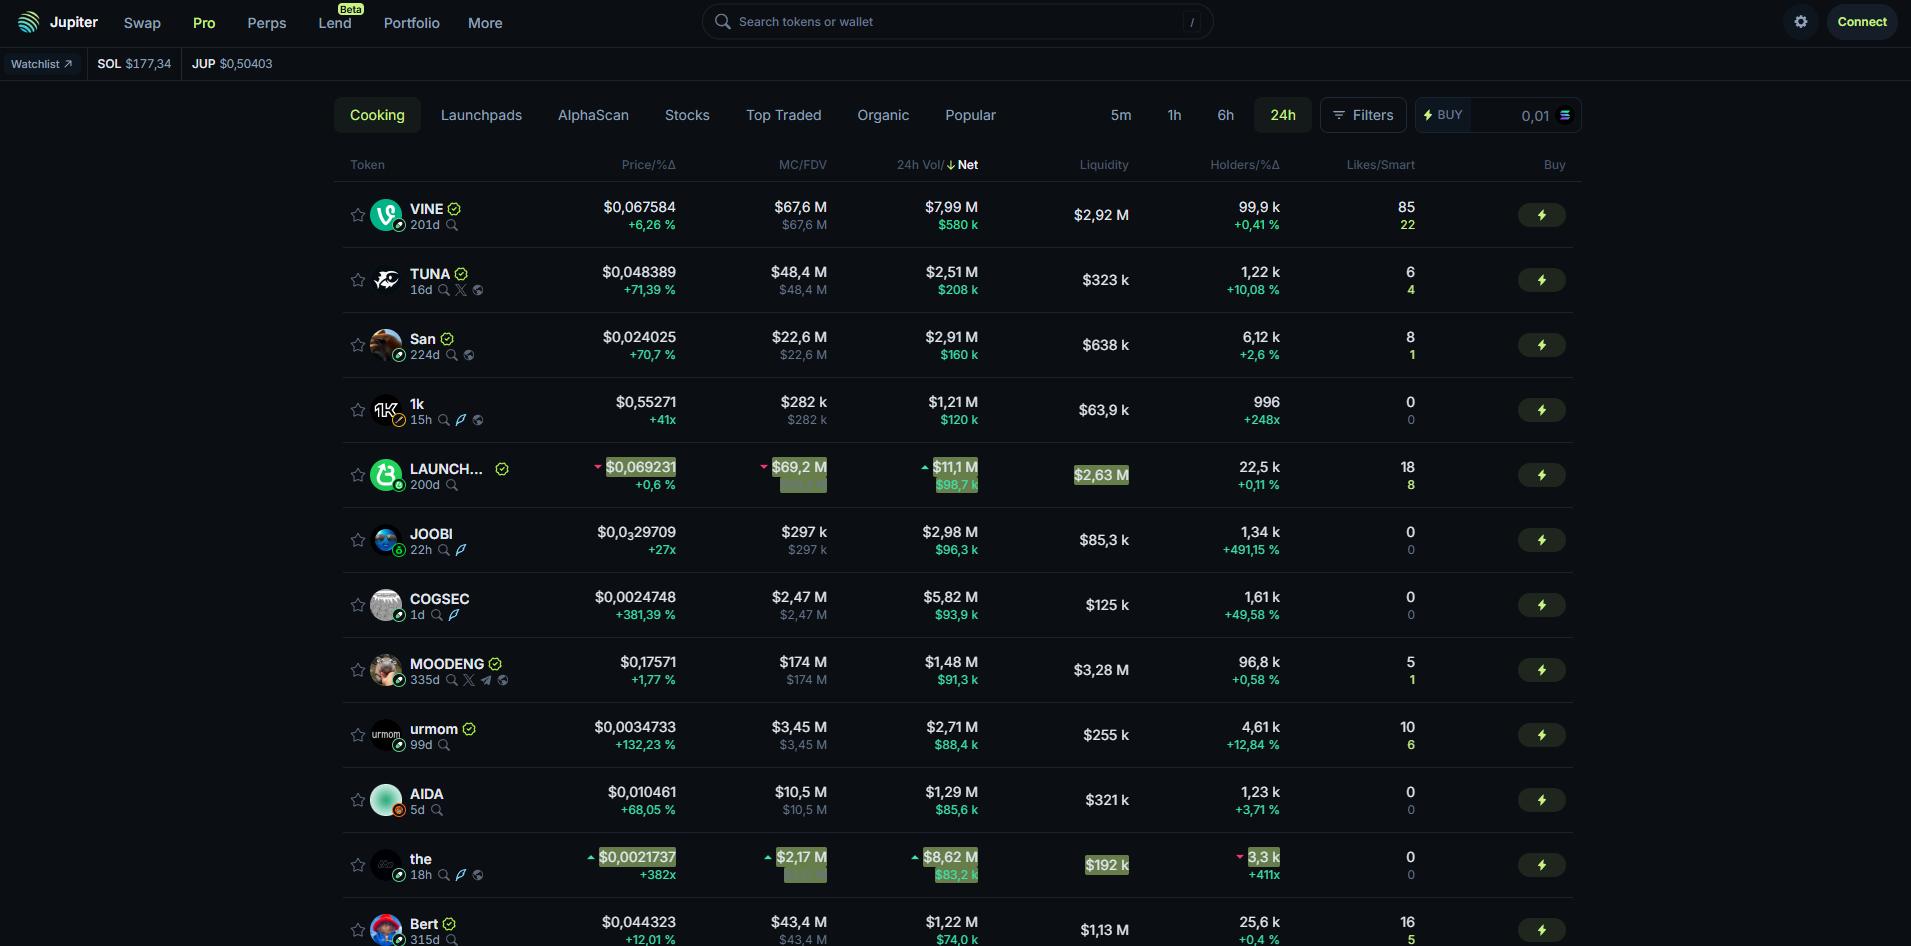
Task: Add TUNA to favorites with the star
Action: [x=358, y=280]
